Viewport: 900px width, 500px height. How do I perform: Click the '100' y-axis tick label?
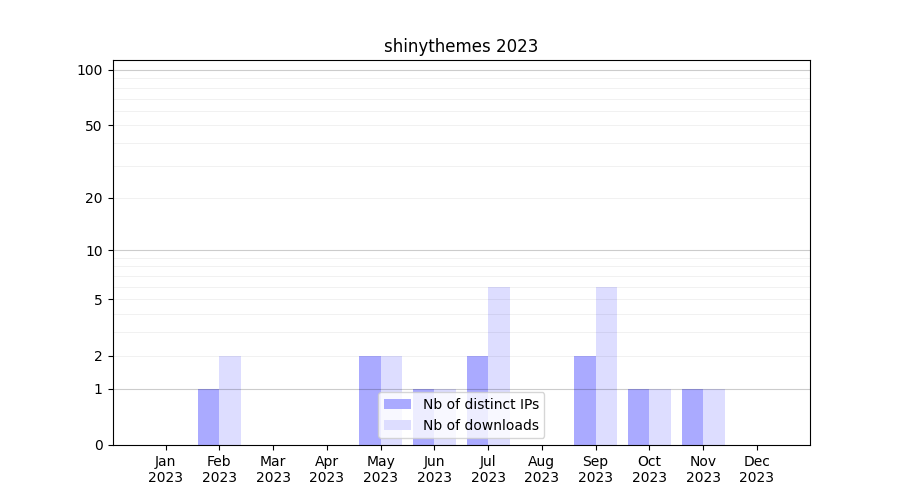point(90,70)
